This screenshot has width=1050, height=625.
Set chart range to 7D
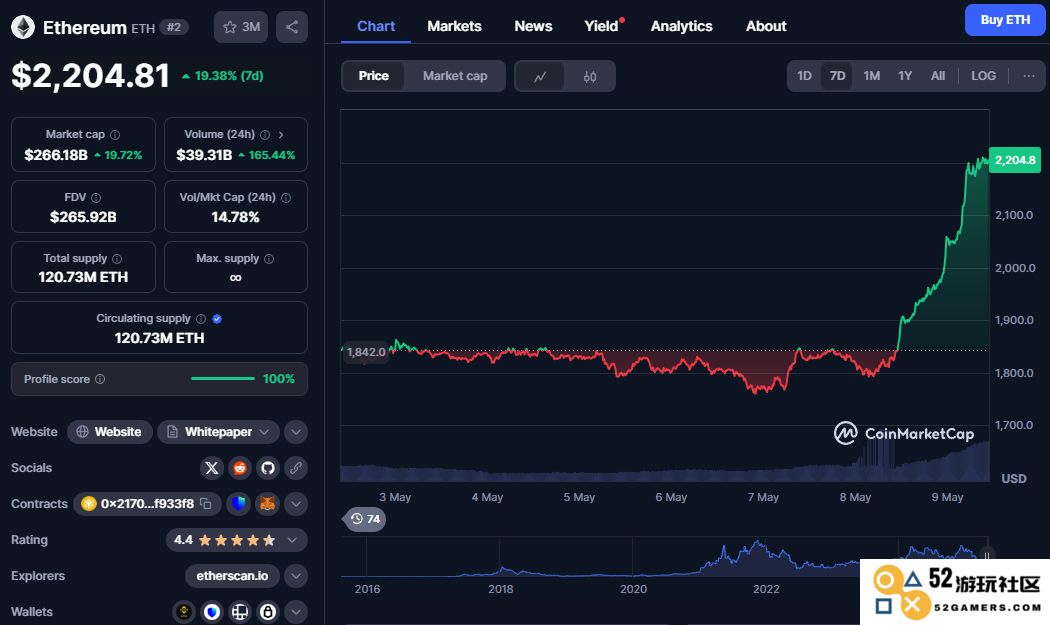coord(837,76)
